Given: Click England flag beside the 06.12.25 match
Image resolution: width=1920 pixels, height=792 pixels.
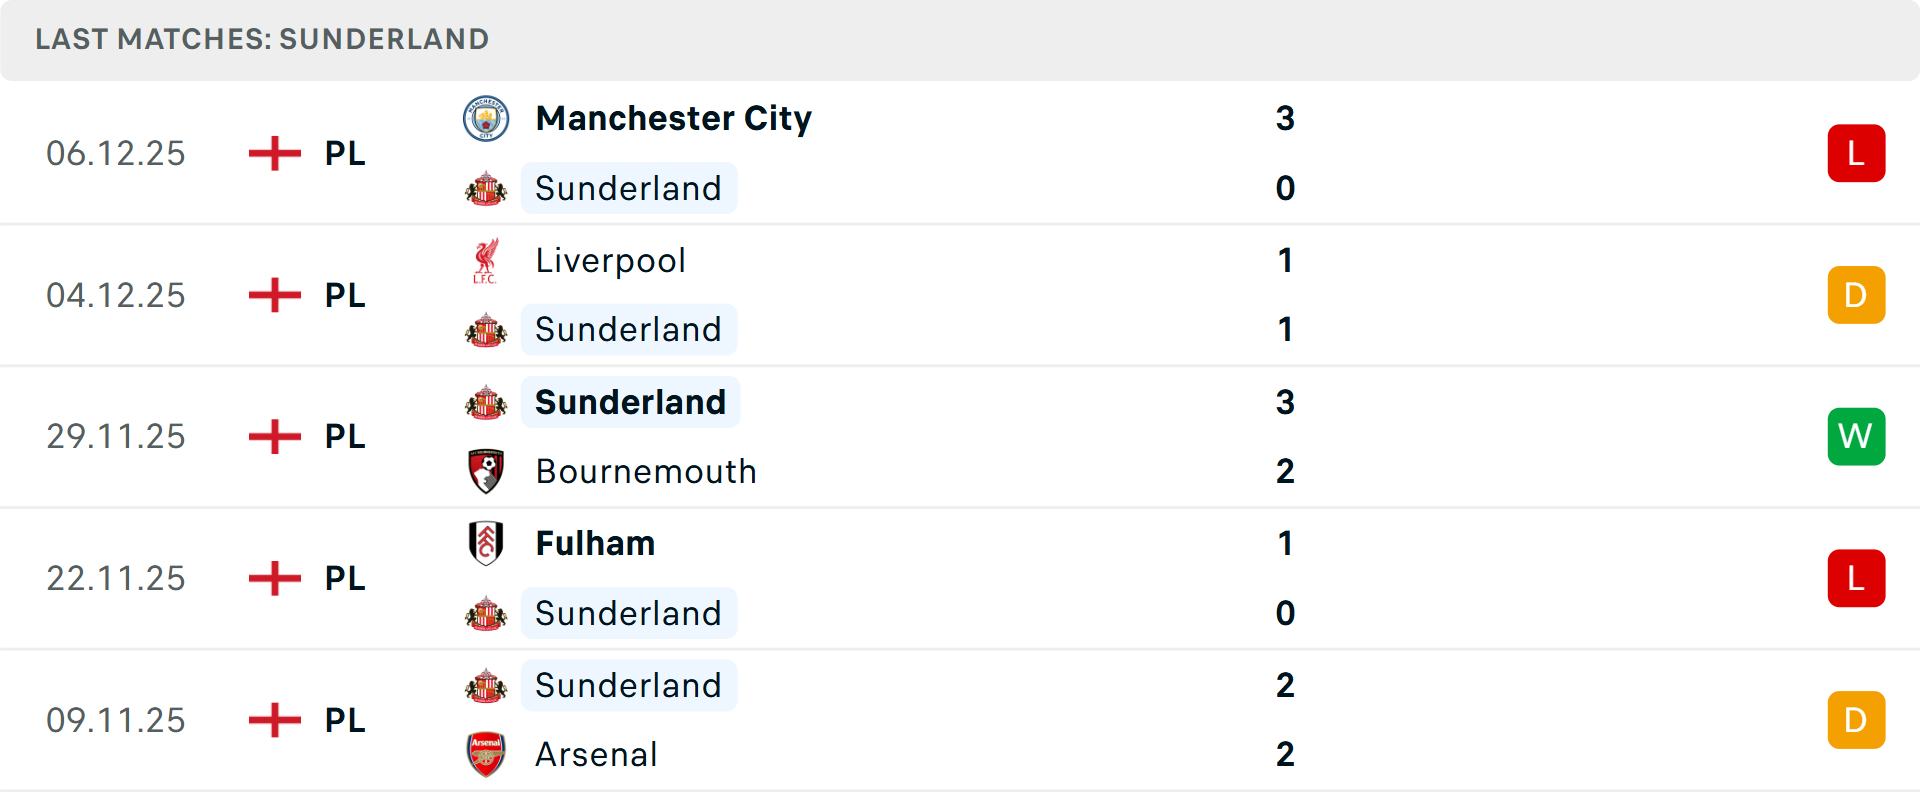Looking at the screenshot, I should 274,153.
